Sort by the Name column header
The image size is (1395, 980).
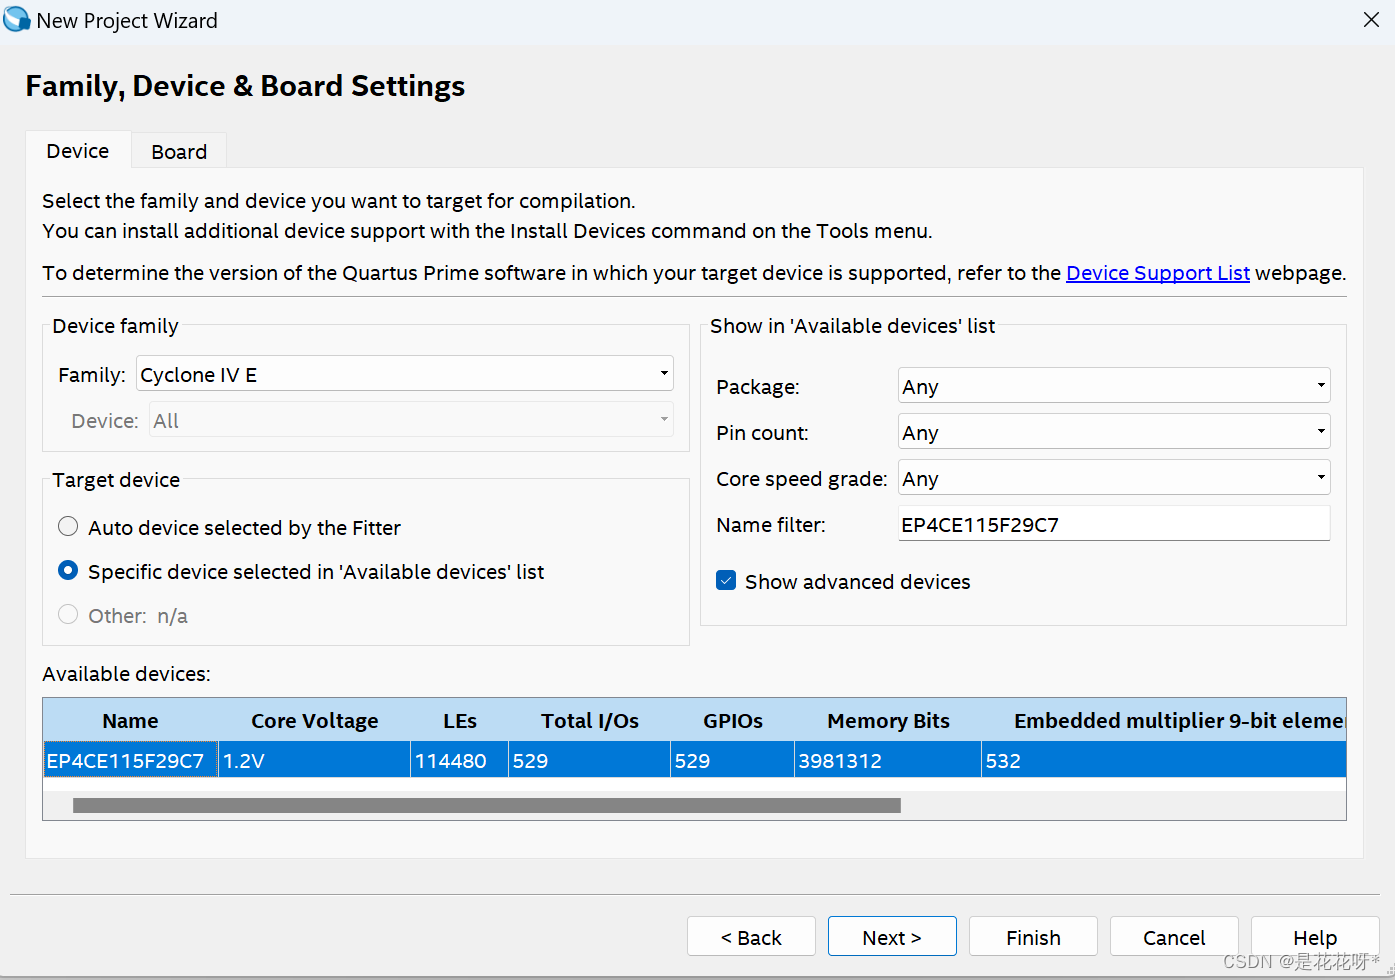pyautogui.click(x=130, y=720)
